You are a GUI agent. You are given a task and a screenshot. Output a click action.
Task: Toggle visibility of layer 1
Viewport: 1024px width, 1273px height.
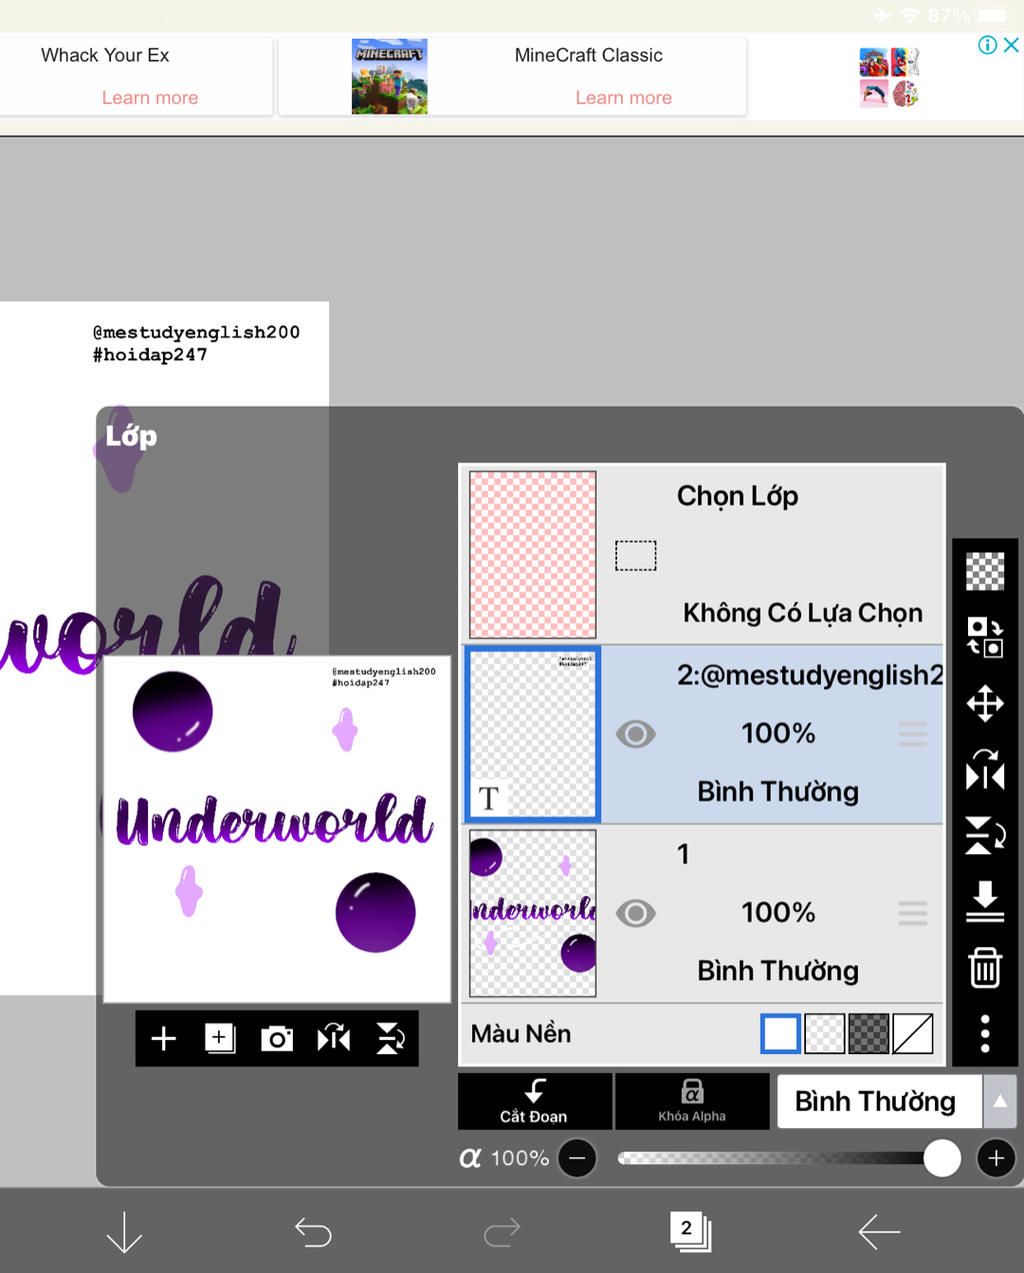635,913
